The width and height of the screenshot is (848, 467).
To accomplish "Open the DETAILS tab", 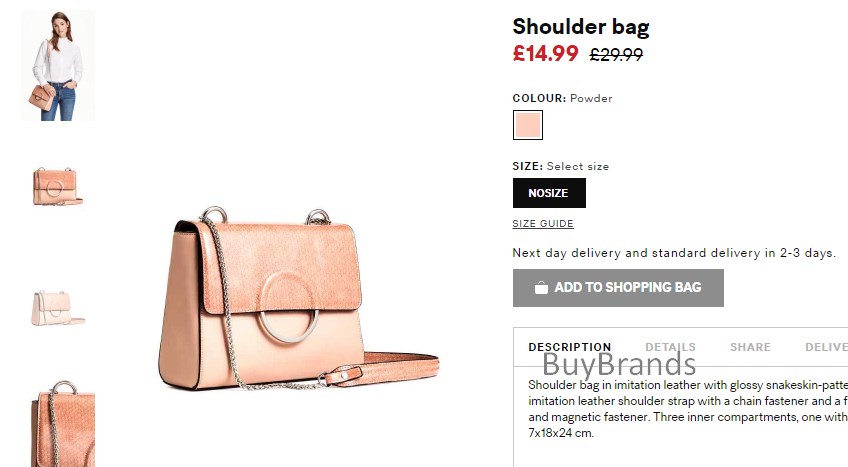I will pyautogui.click(x=670, y=347).
